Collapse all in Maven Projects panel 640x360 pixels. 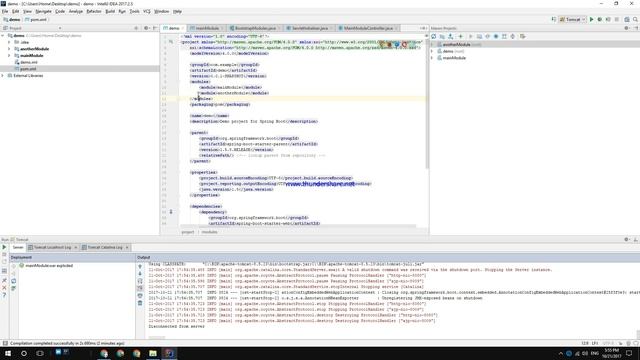(x=513, y=36)
